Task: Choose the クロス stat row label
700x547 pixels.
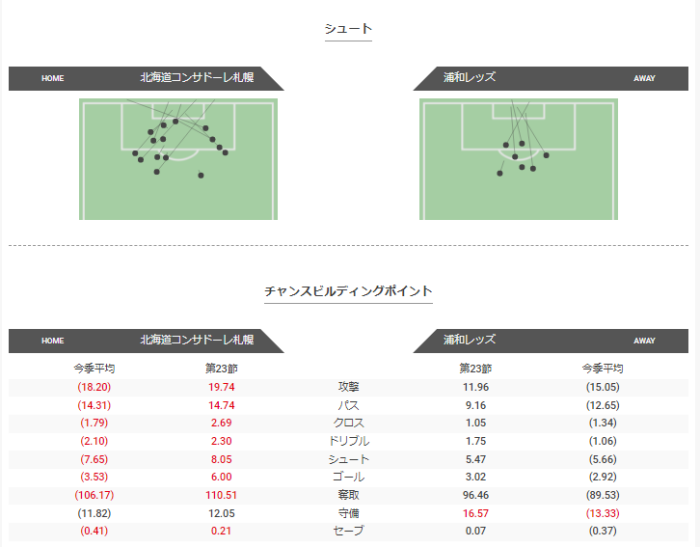Action: [x=348, y=423]
